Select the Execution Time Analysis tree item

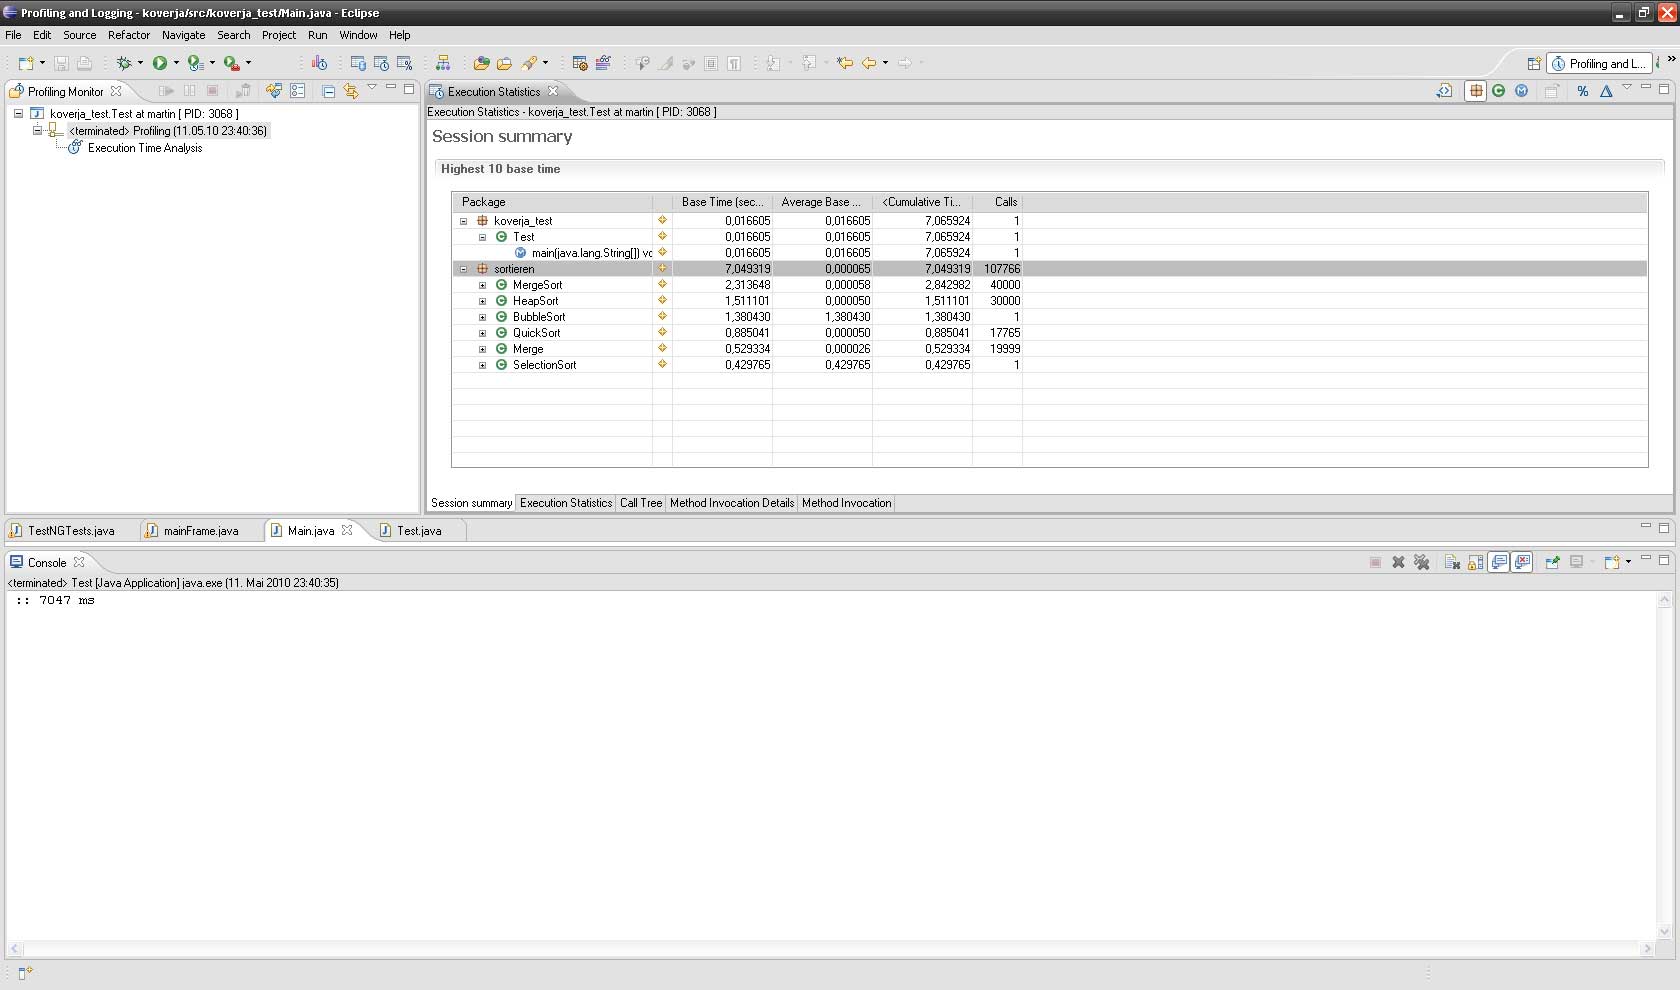145,148
